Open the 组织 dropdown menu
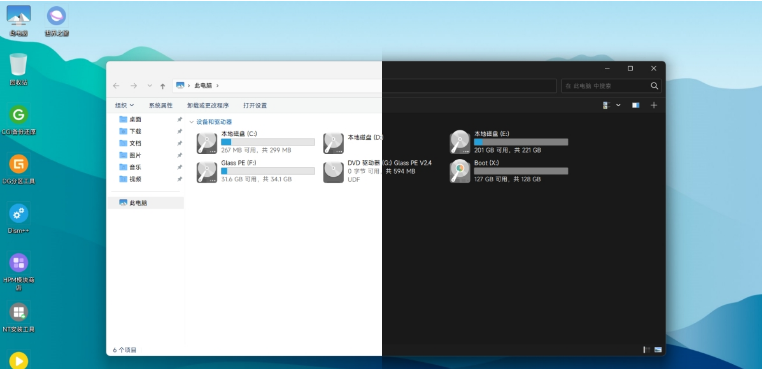Screen dimensions: 762x369 pyautogui.click(x=124, y=105)
